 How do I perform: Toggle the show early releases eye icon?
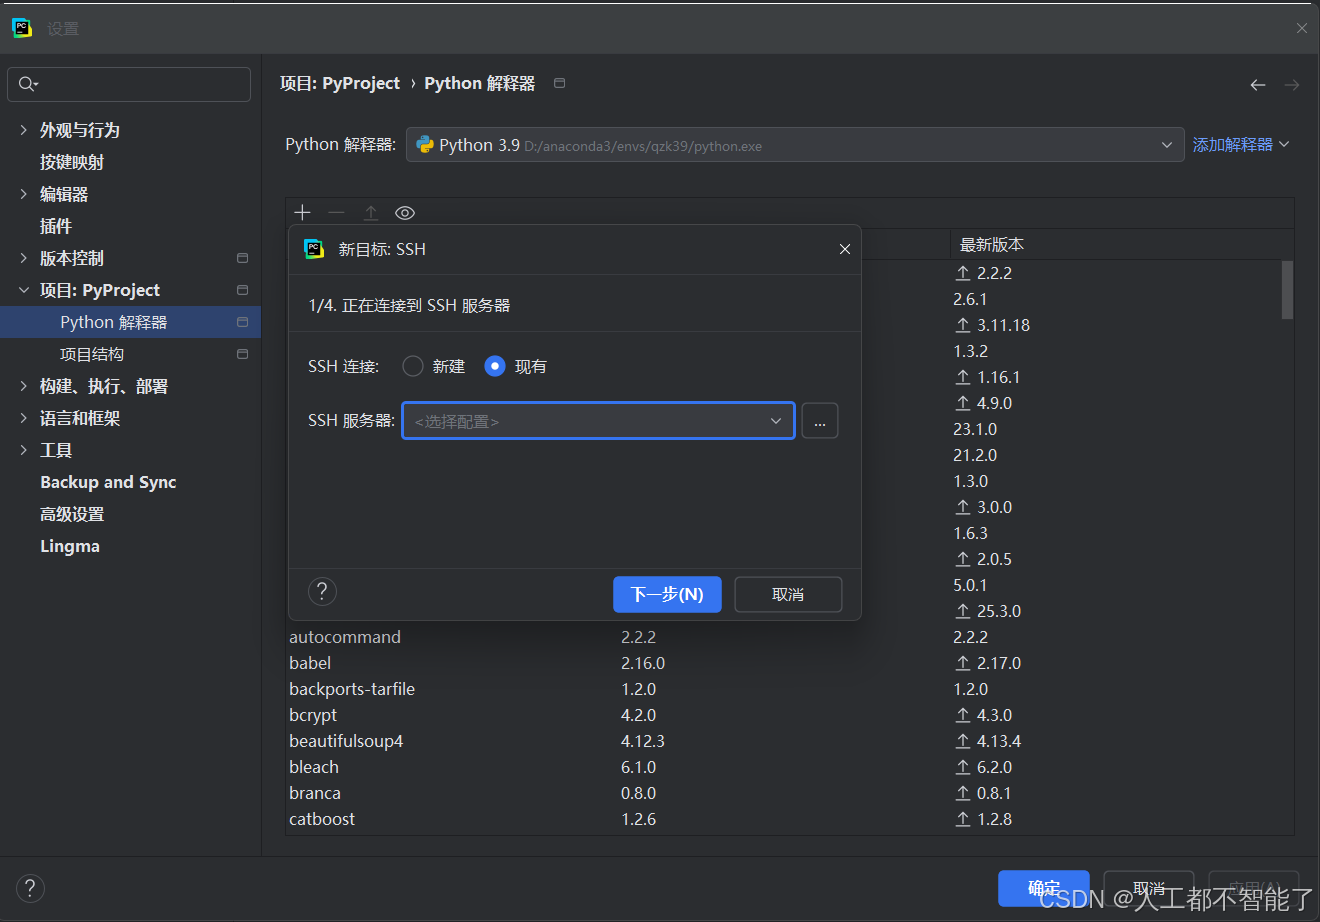coord(405,212)
